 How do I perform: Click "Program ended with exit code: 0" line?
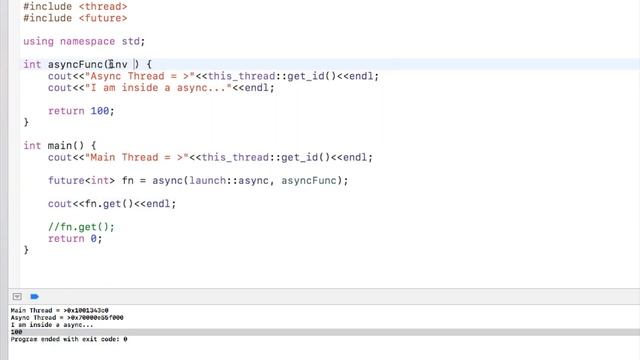click(x=69, y=339)
